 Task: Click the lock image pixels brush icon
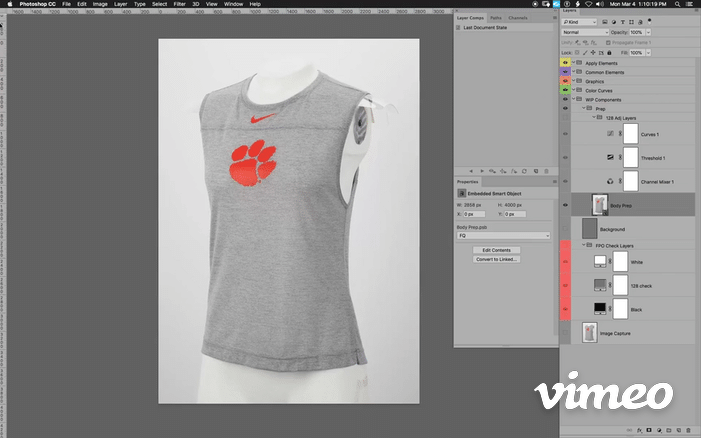click(x=585, y=53)
